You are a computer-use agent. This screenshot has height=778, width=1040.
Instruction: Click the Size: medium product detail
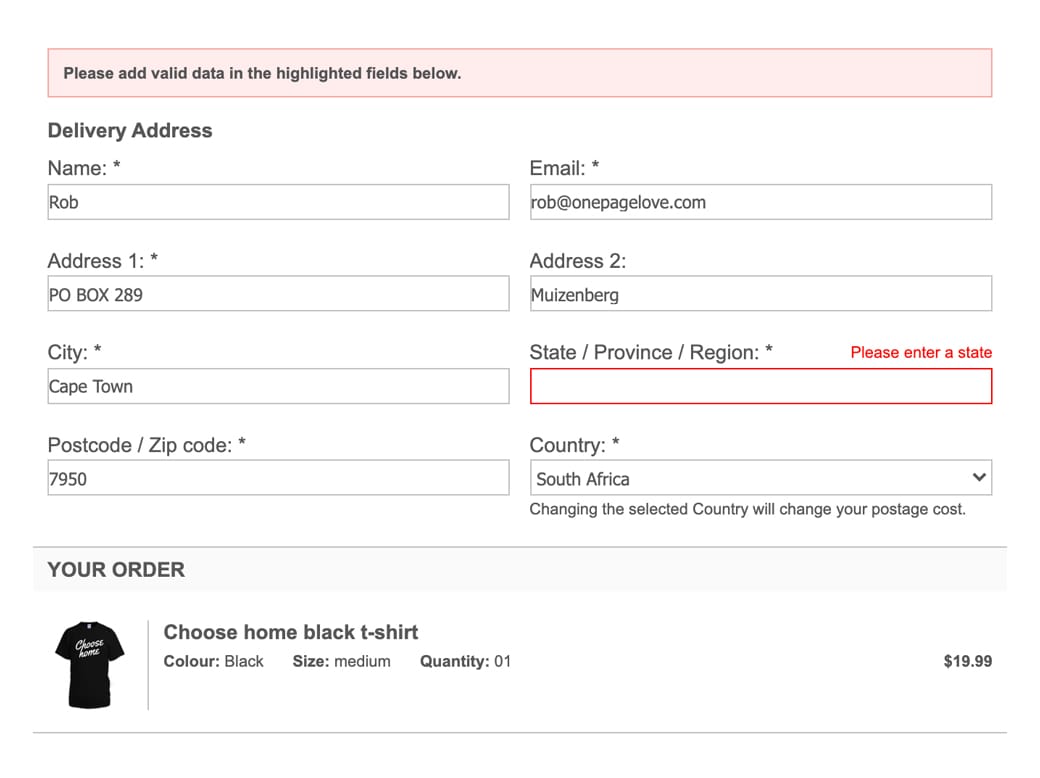[x=341, y=661]
